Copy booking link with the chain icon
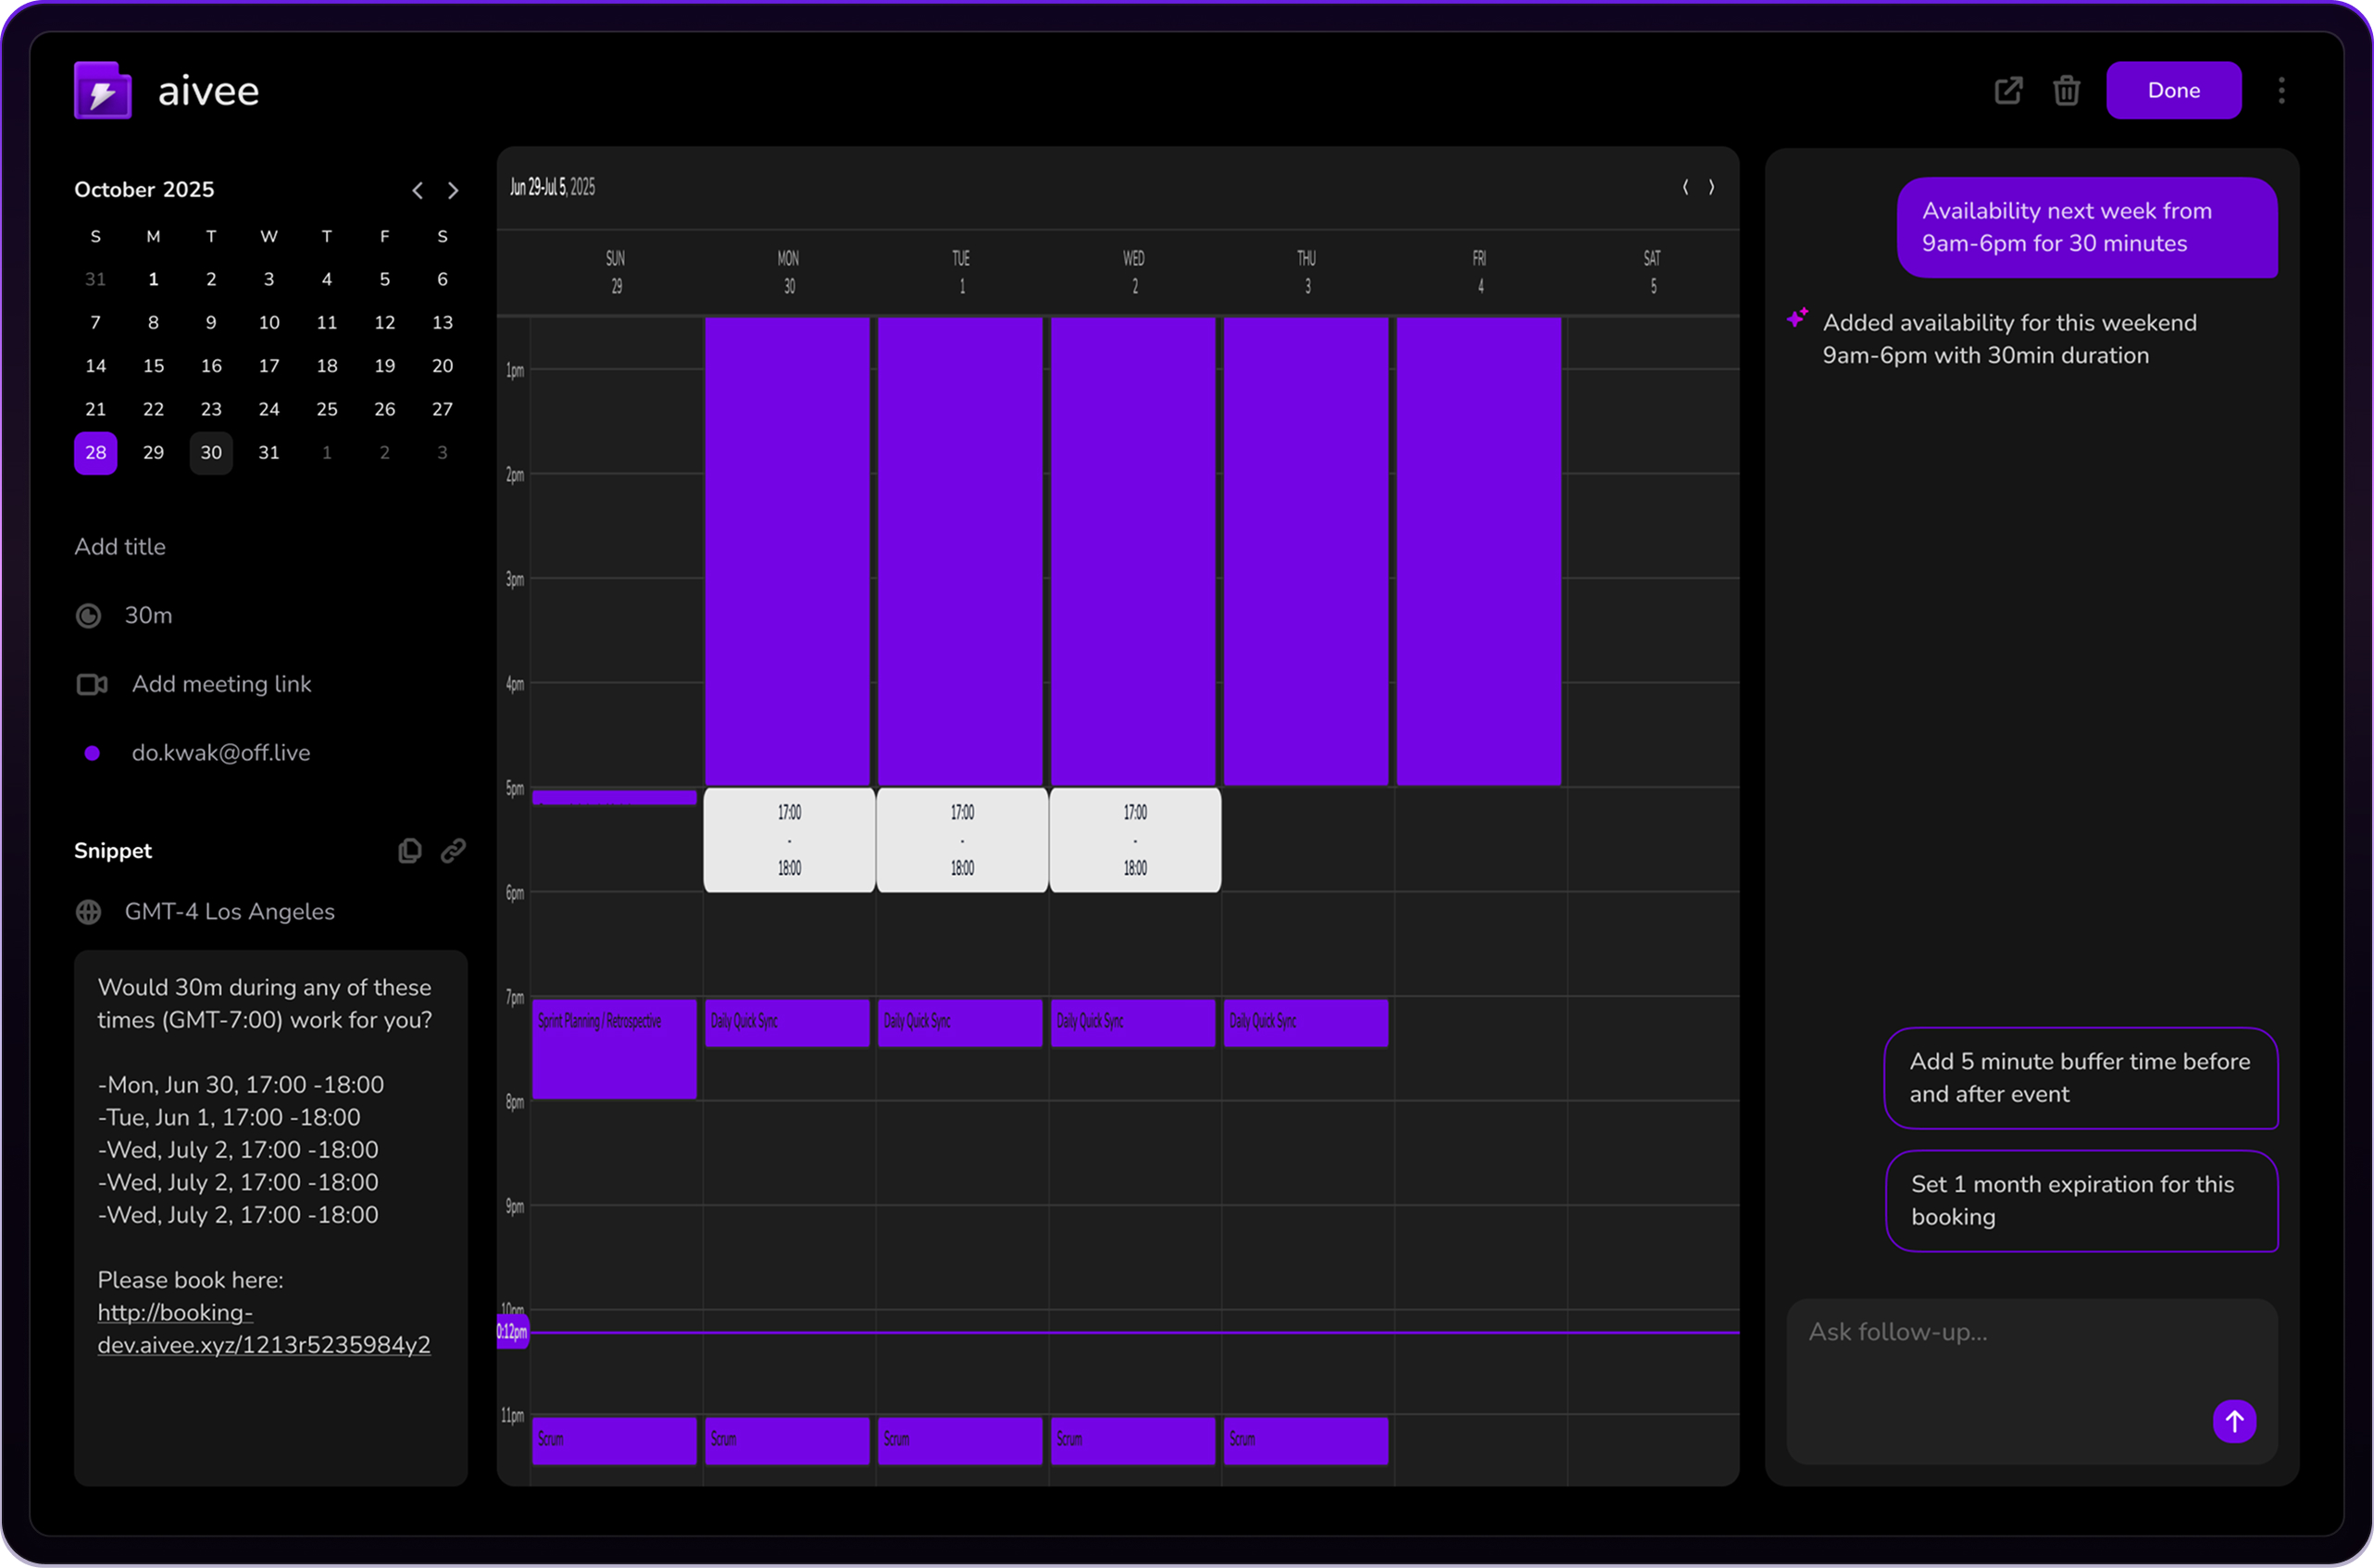2374x1568 pixels. 455,850
